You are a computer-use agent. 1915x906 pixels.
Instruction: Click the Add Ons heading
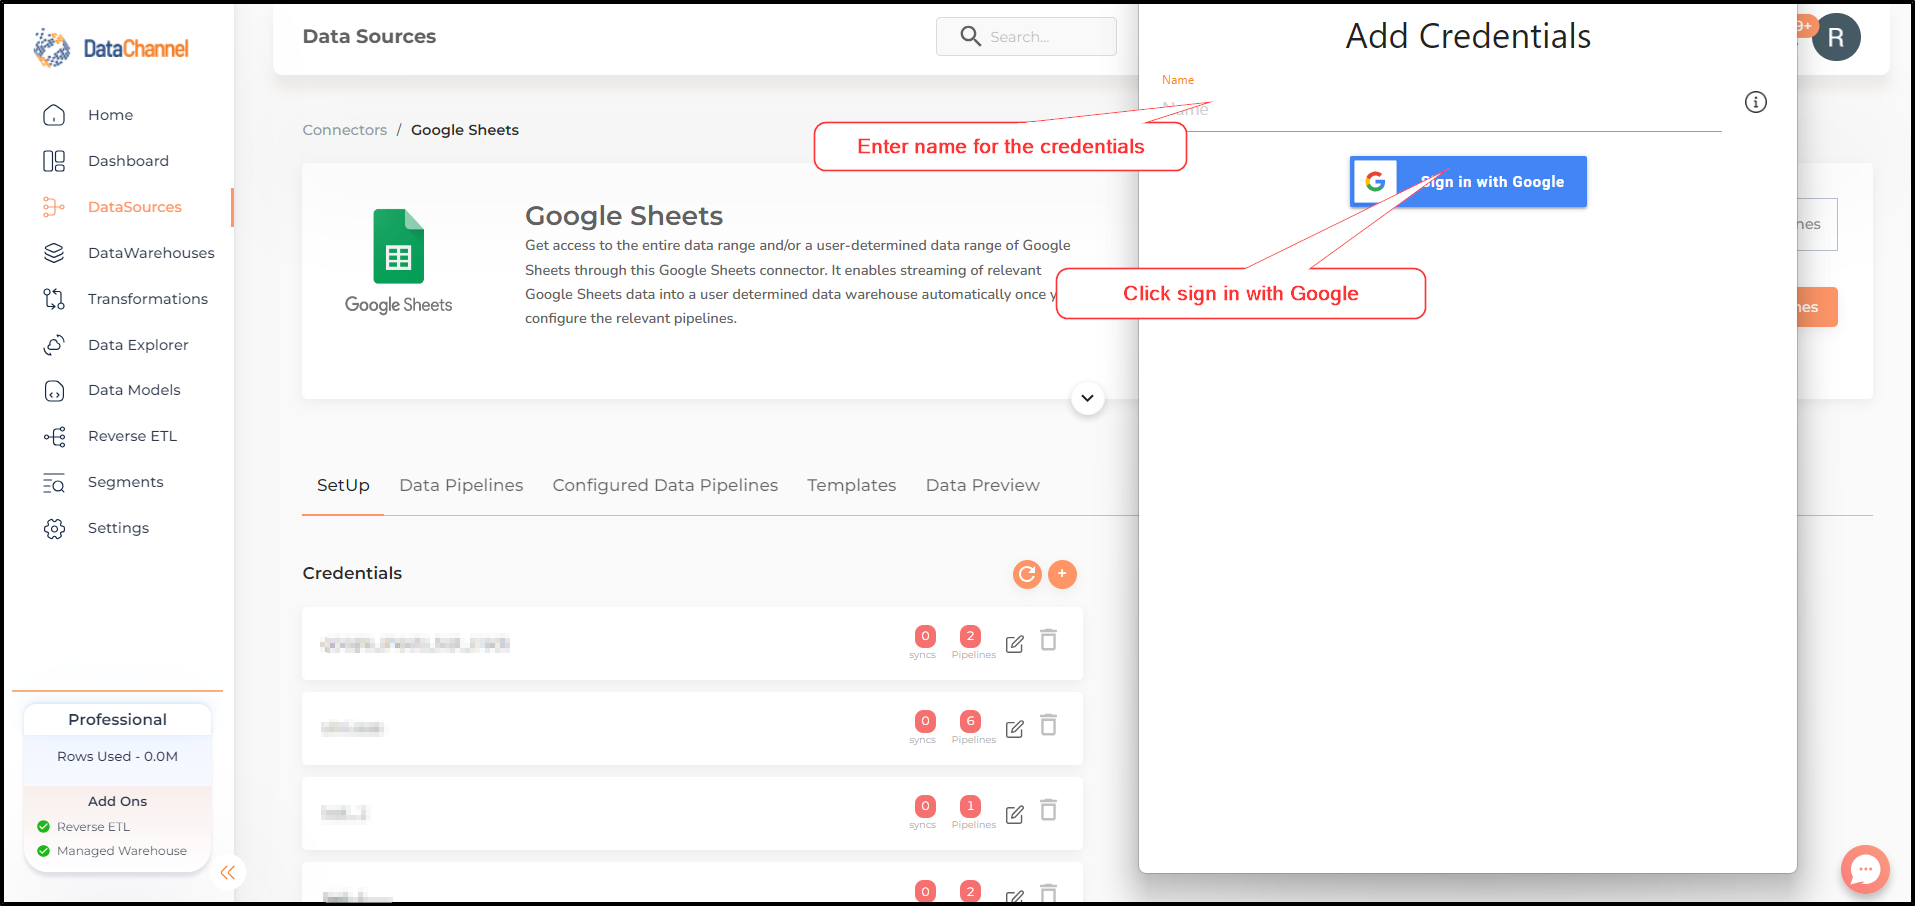[x=117, y=802]
